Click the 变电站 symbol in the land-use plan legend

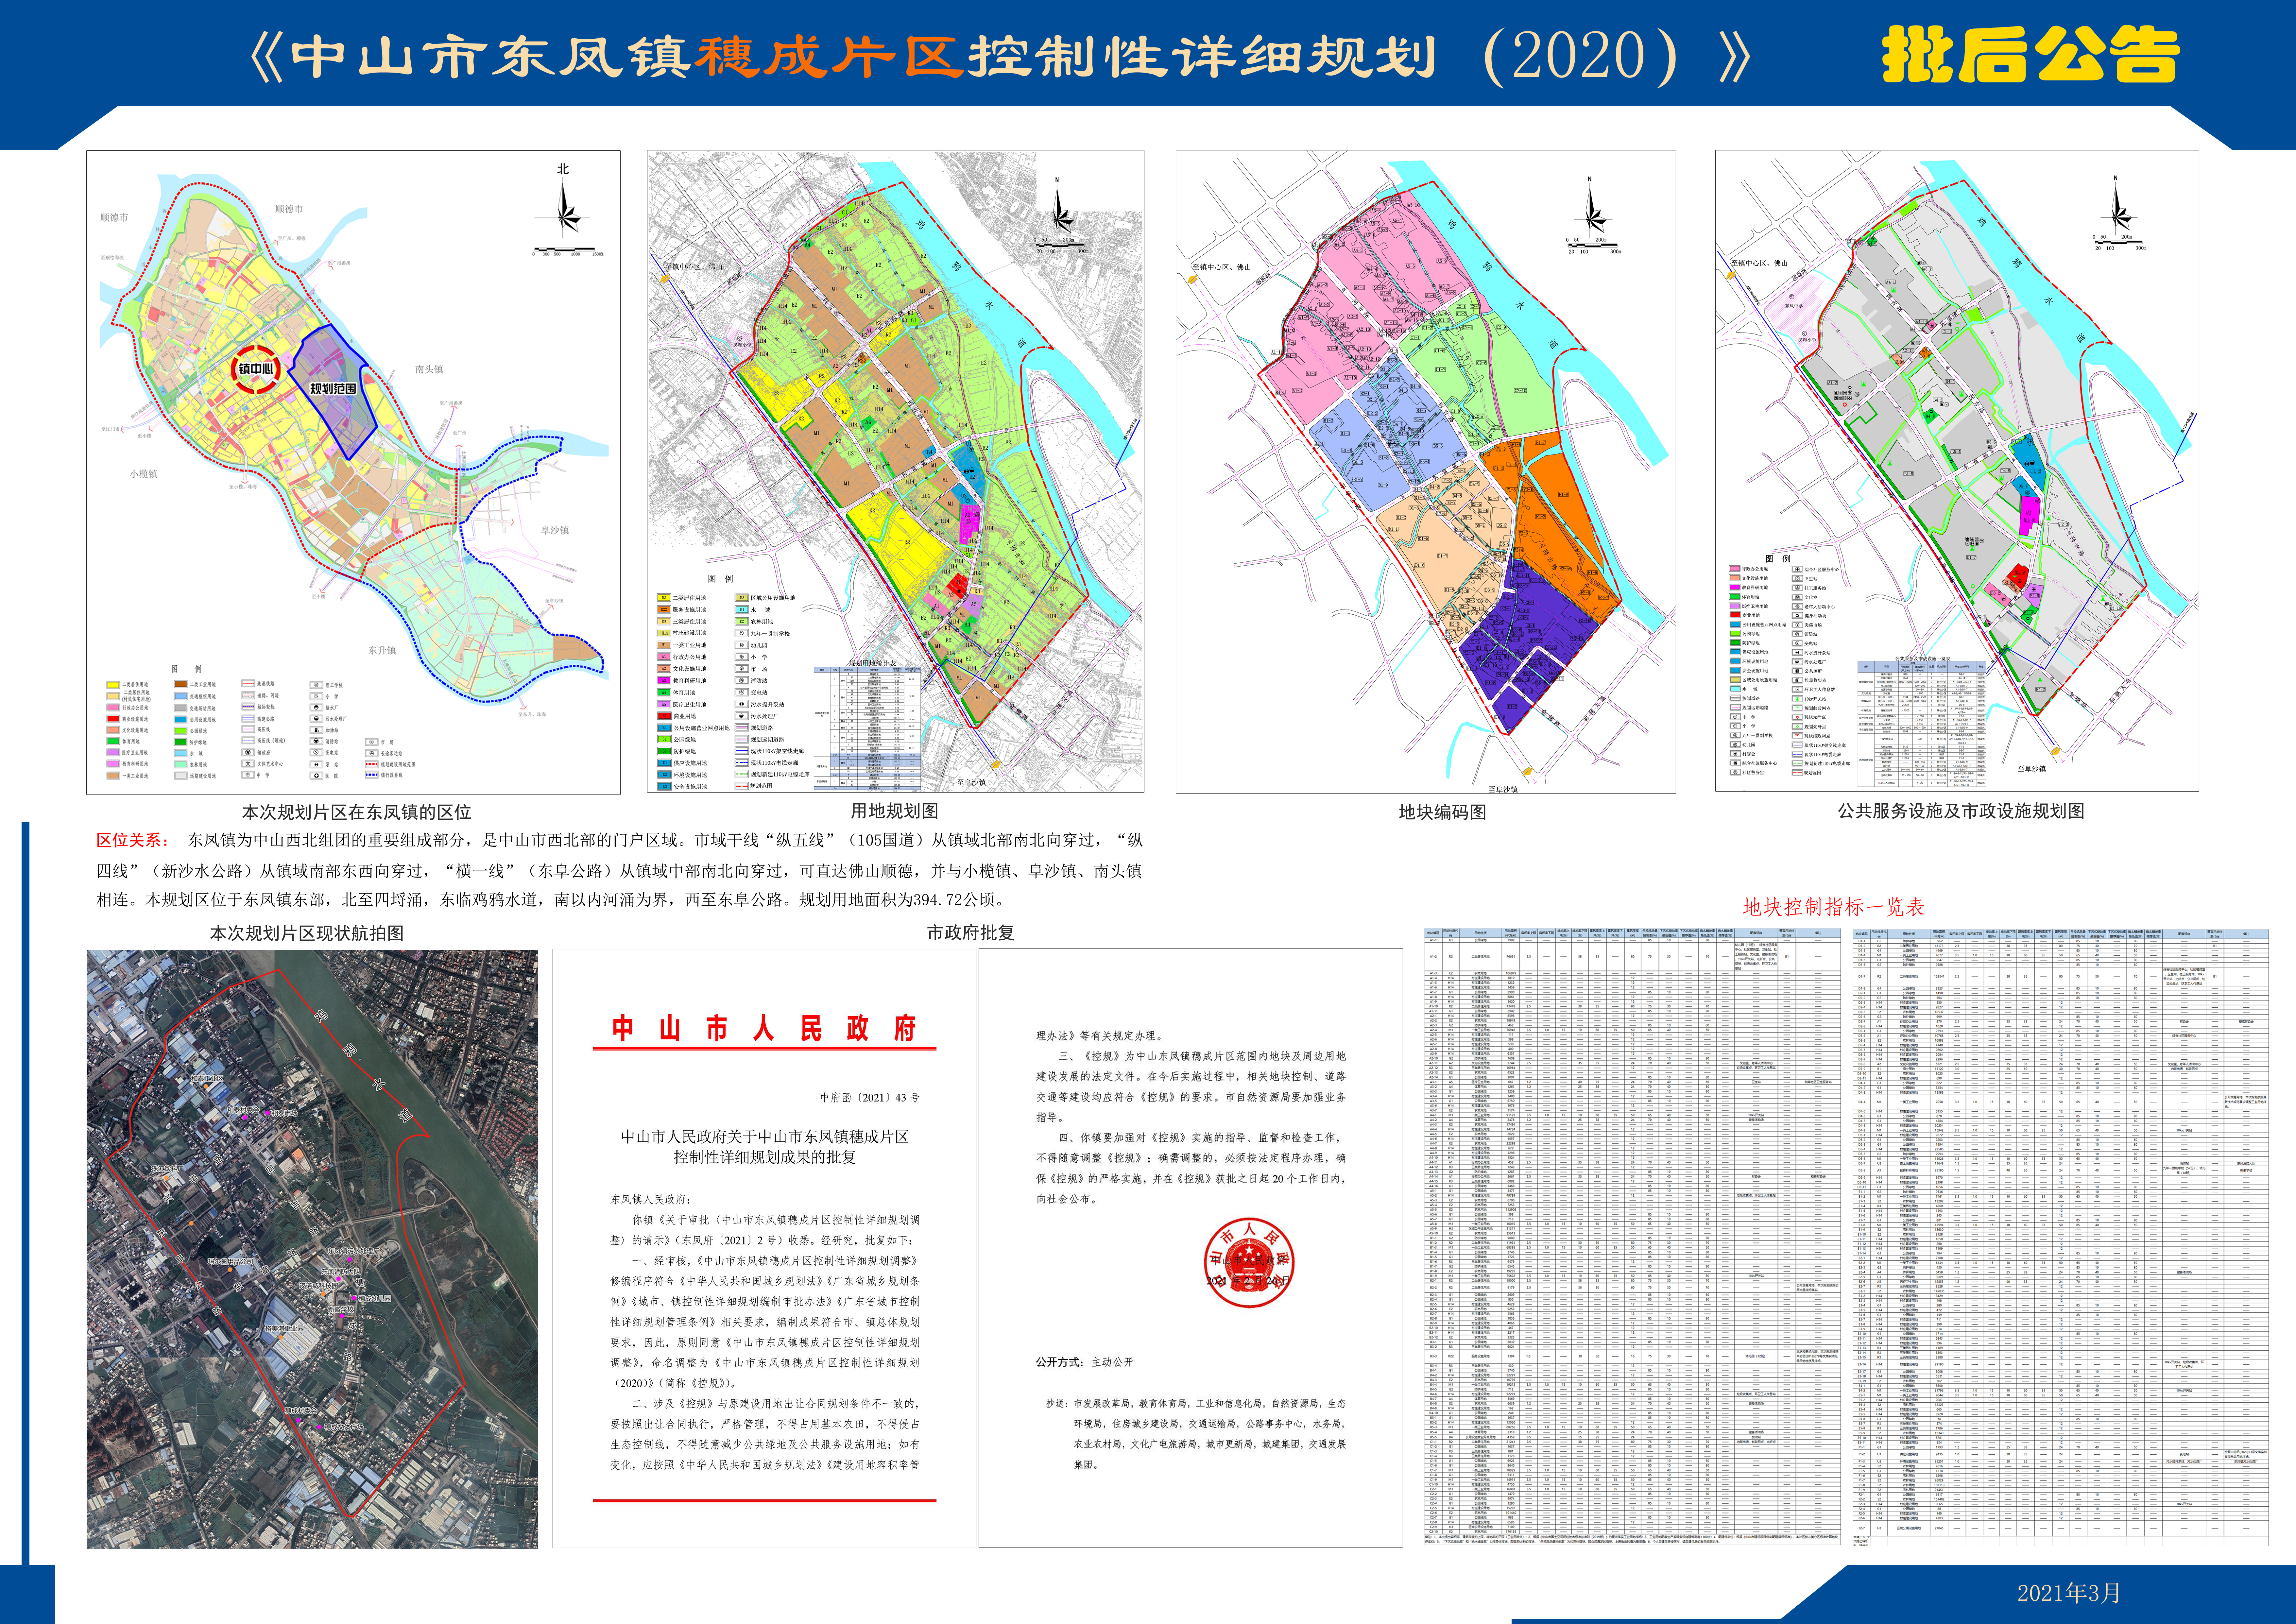click(x=742, y=692)
